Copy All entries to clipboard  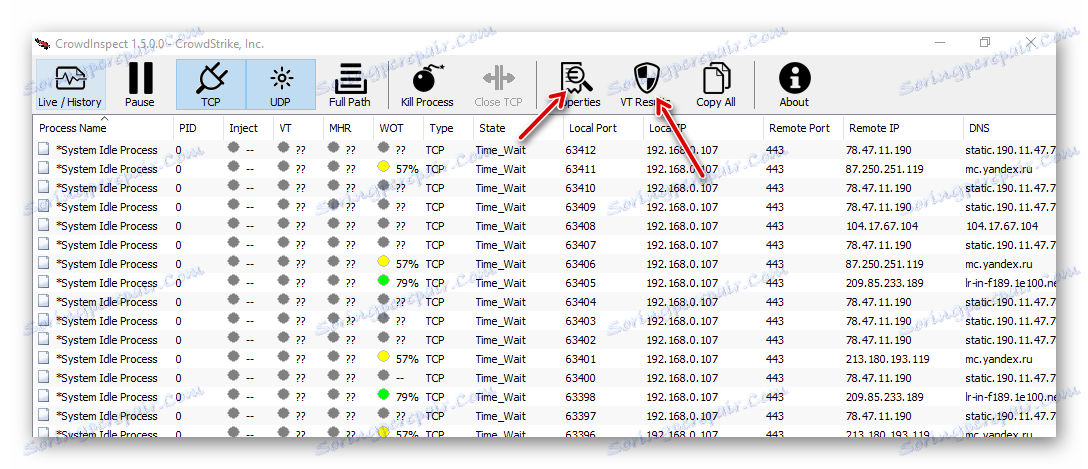coord(716,85)
